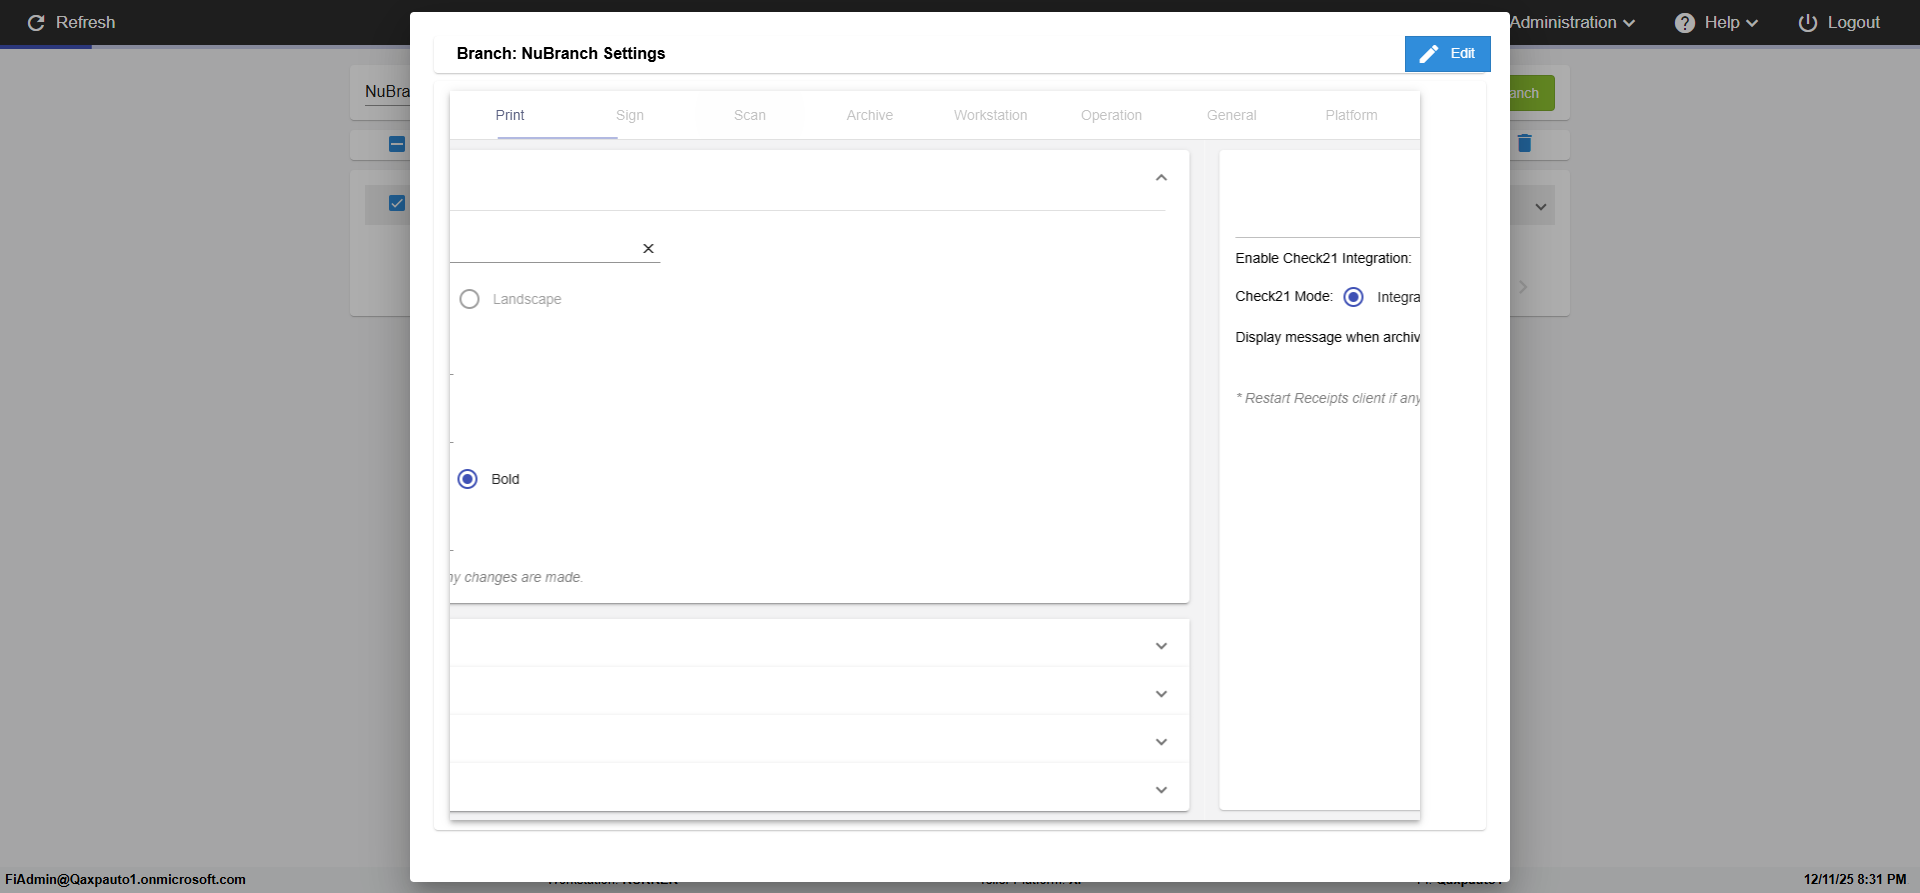The width and height of the screenshot is (1920, 893).
Task: Click the Help question mark icon
Action: click(1685, 23)
